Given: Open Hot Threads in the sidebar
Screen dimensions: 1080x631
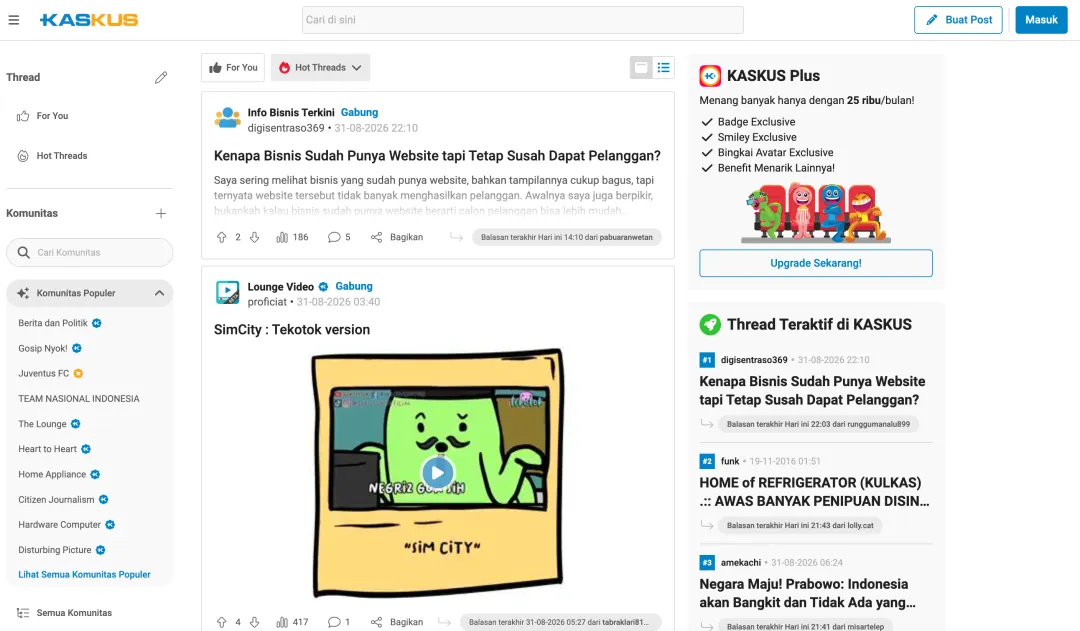Looking at the screenshot, I should pyautogui.click(x=52, y=156).
